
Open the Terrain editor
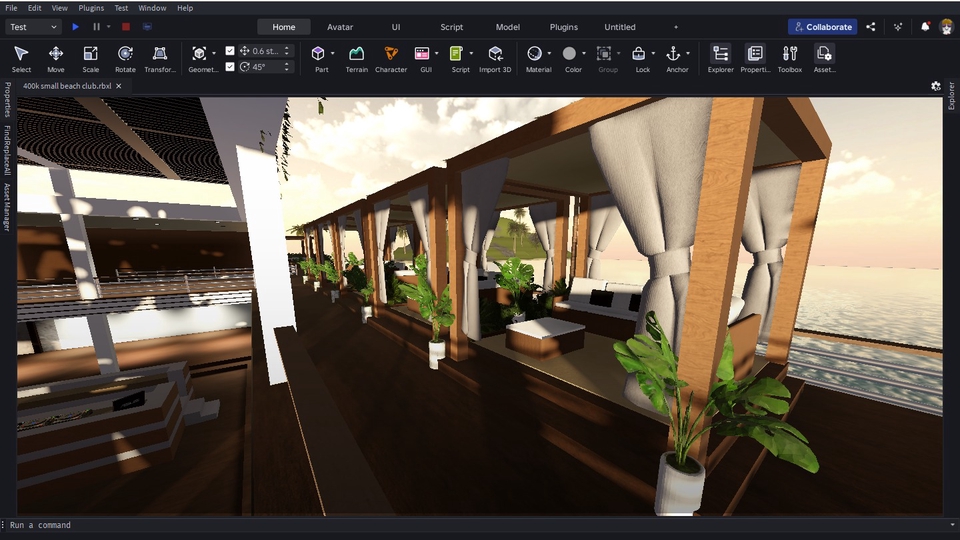pos(356,58)
